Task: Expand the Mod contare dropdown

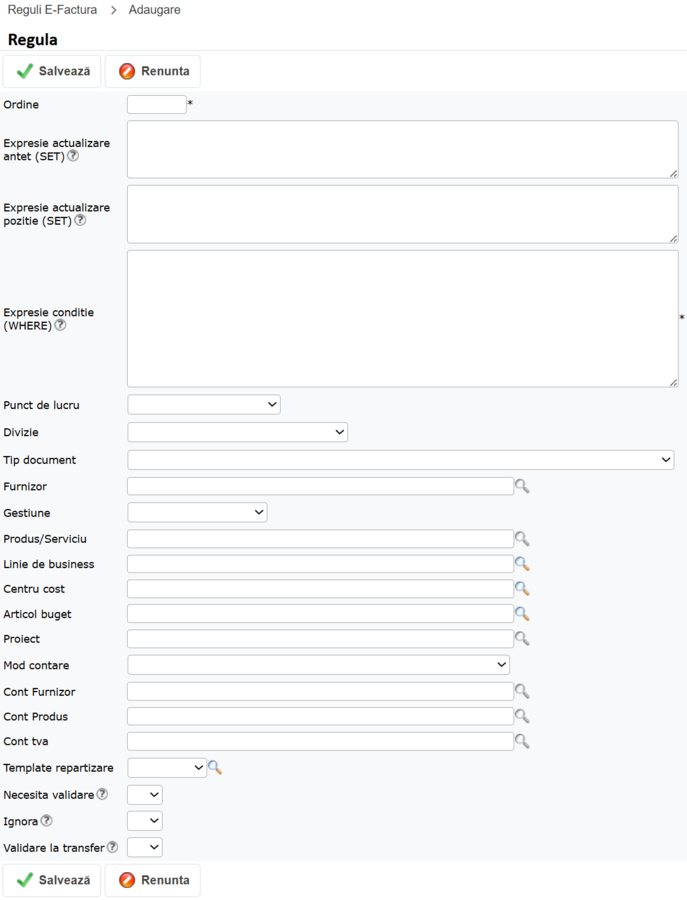Action: tap(318, 665)
